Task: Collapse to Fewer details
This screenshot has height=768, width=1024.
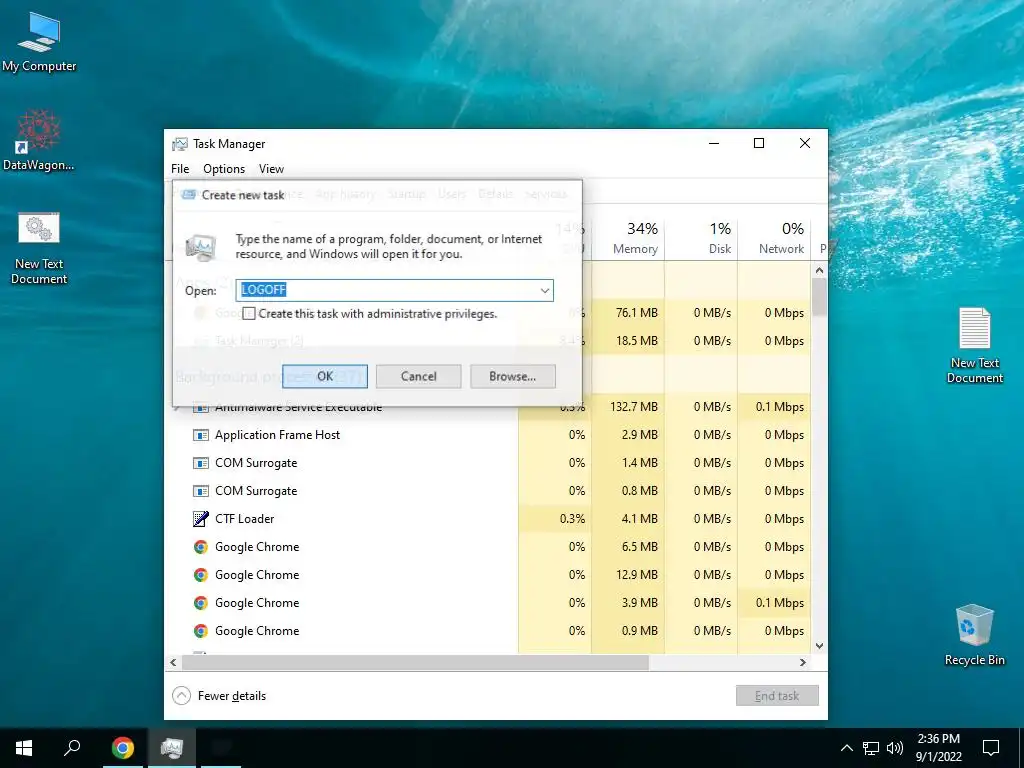Action: (x=219, y=696)
